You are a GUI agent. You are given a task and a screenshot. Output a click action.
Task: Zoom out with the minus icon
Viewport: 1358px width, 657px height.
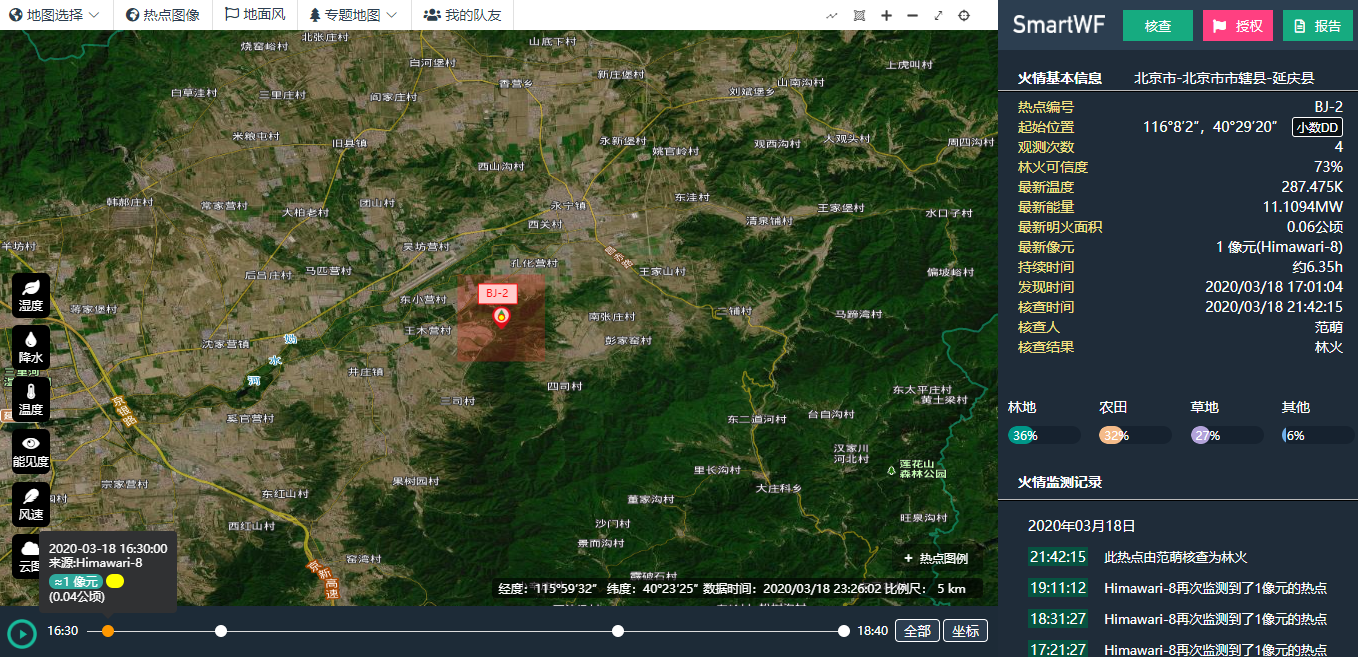coord(912,15)
